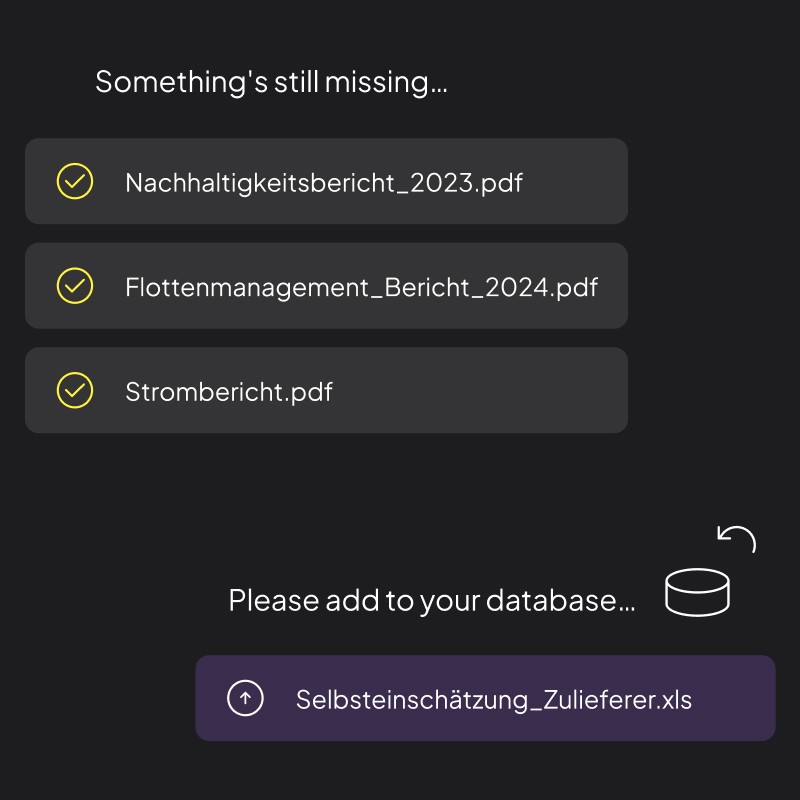
Task: Click the "Please add to your database..." text
Action: coord(432,601)
